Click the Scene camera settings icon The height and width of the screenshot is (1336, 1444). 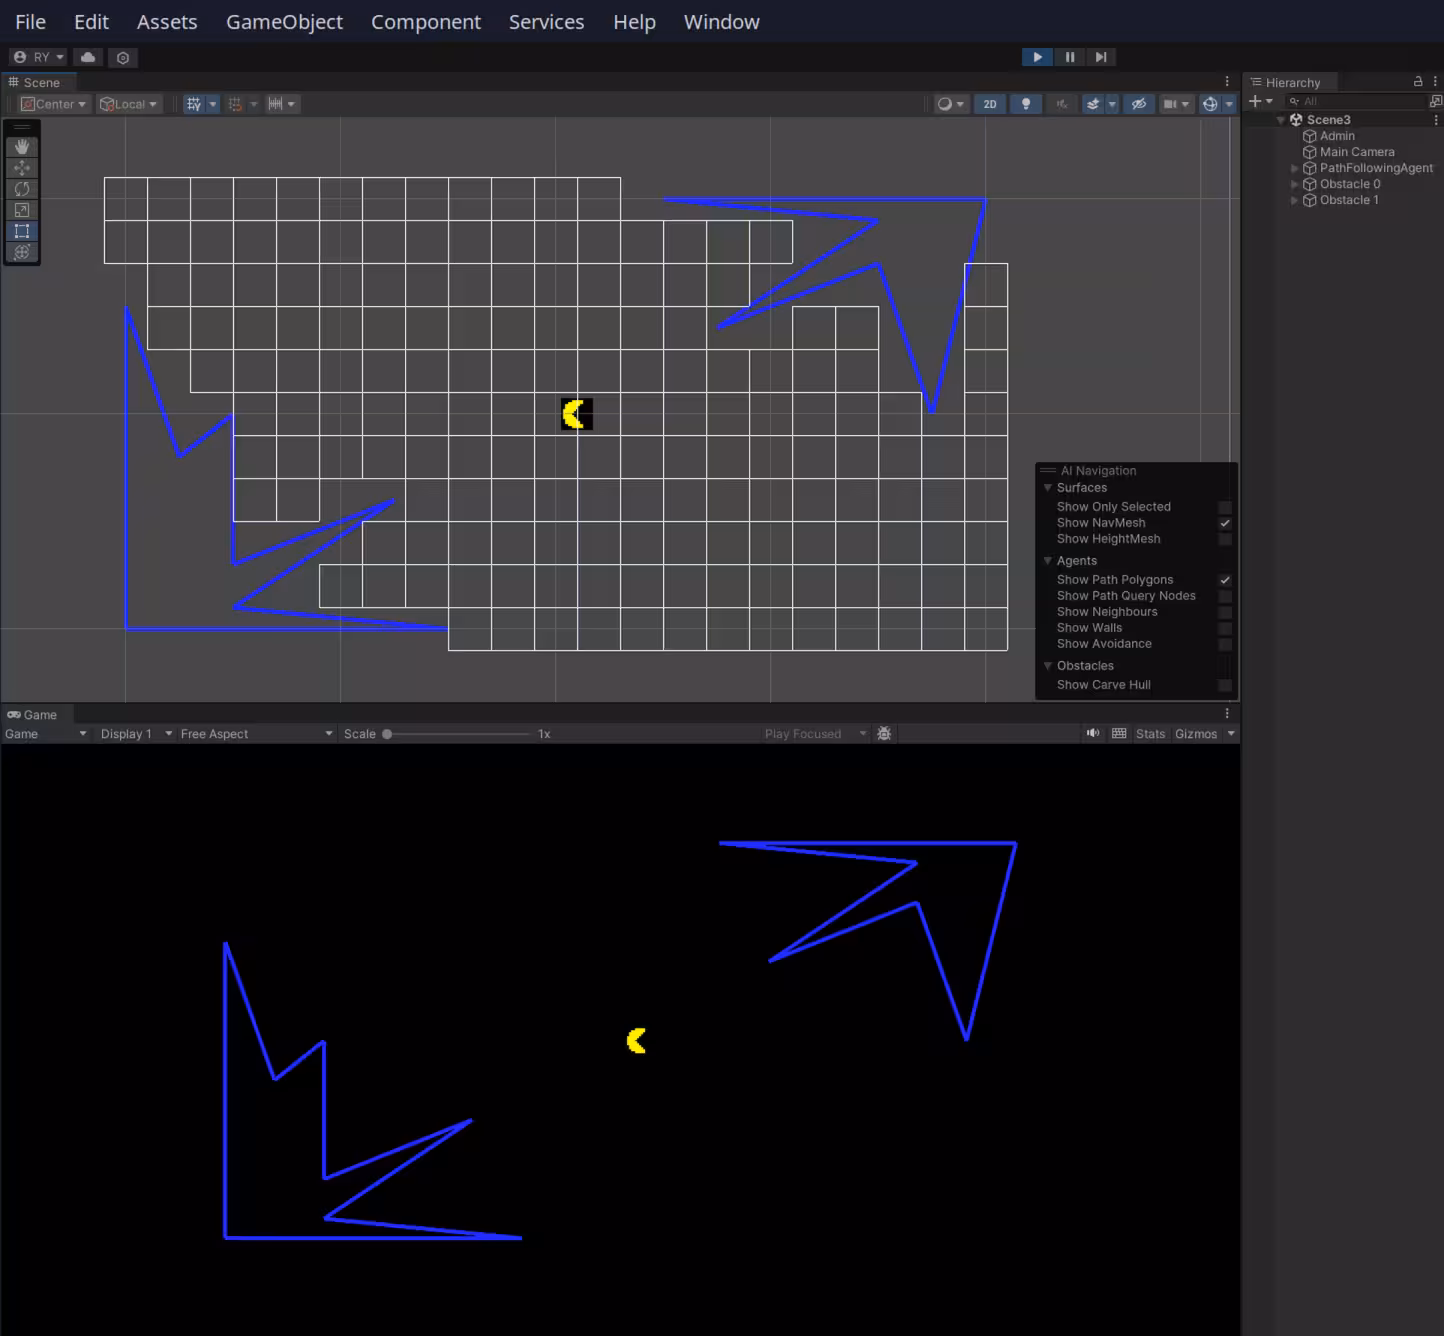click(x=1170, y=104)
